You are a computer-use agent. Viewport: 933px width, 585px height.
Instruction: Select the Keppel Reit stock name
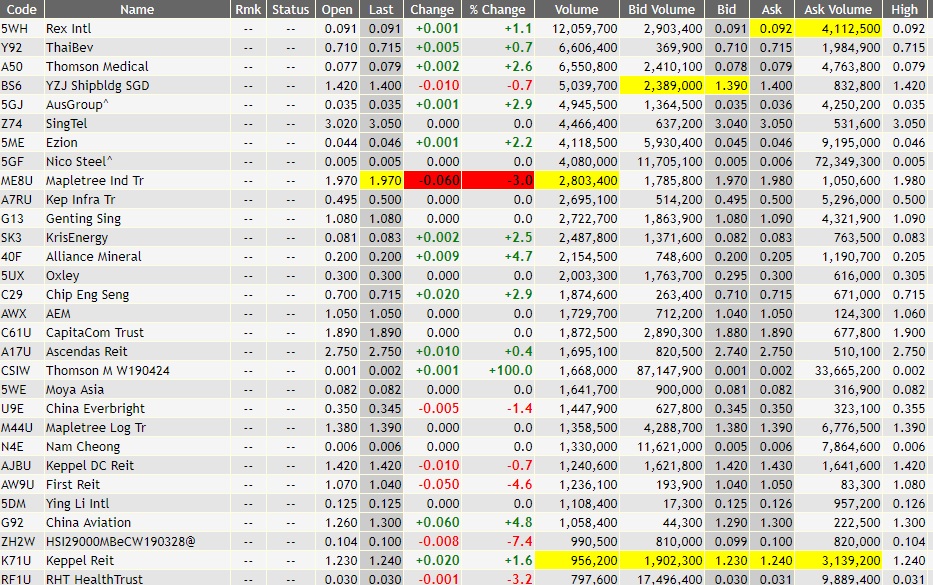click(80, 561)
